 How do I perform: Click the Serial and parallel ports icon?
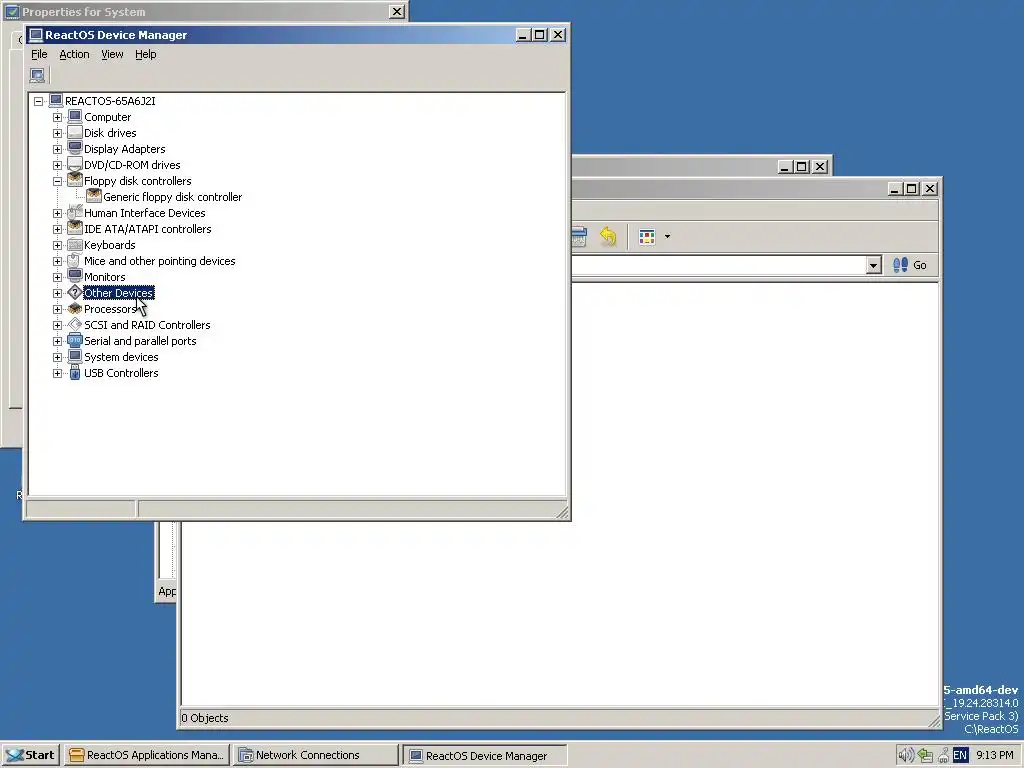[74, 341]
